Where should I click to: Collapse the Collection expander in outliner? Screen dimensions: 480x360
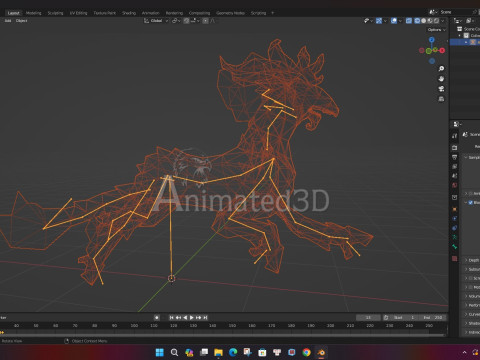(x=460, y=36)
